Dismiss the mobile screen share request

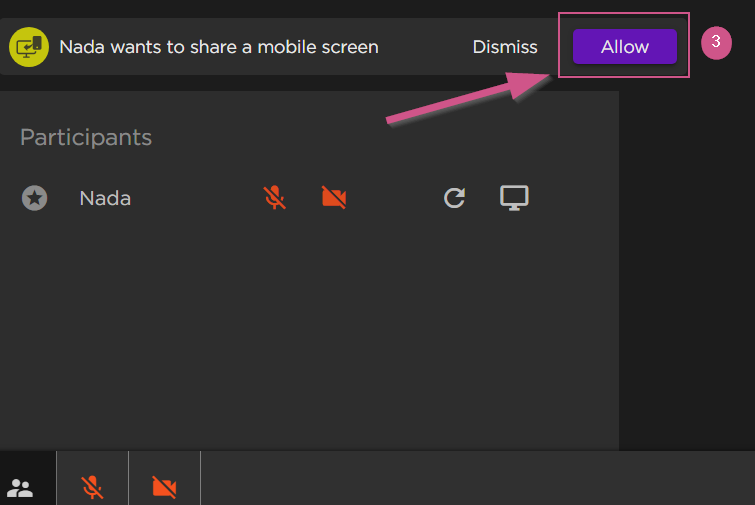click(x=505, y=47)
